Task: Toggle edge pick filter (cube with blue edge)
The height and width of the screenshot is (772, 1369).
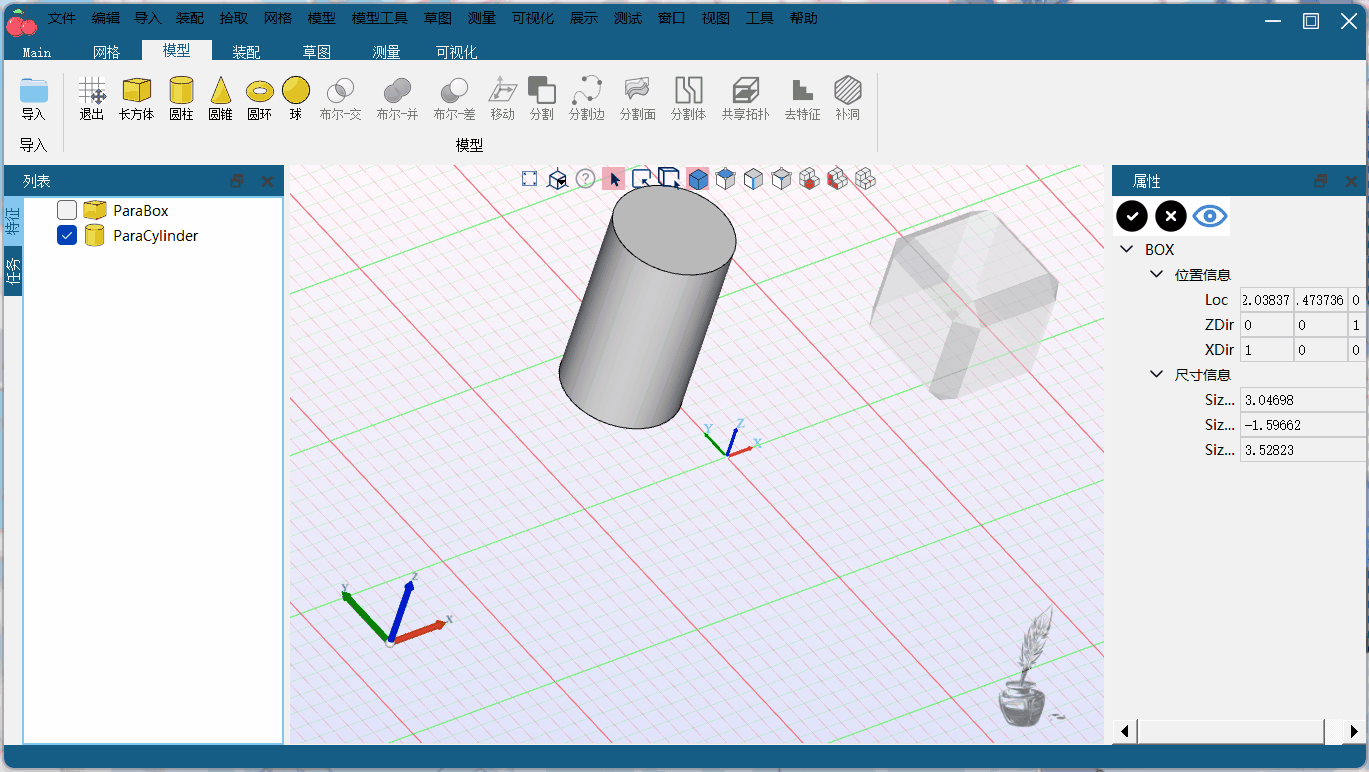Action: (754, 179)
